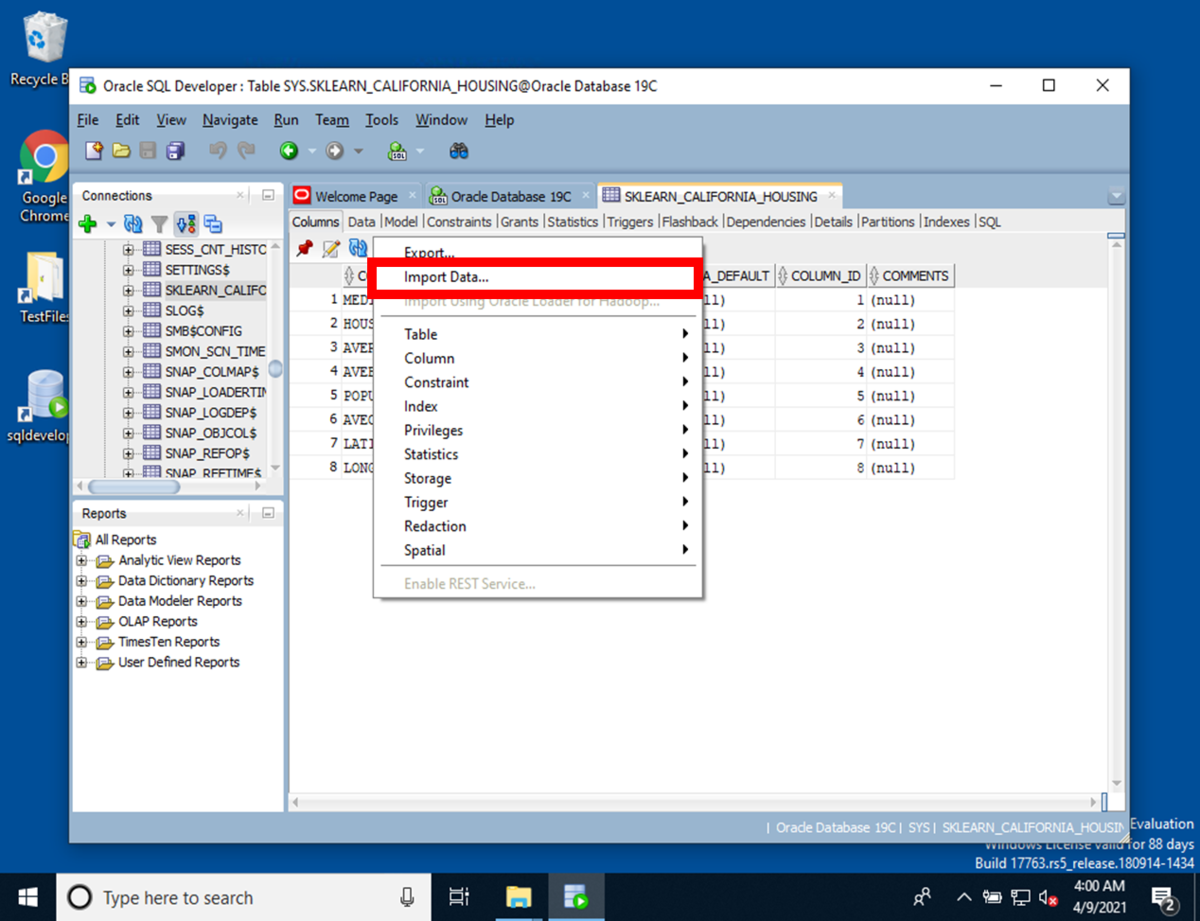This screenshot has height=921, width=1200.
Task: Open dropdown arrow beside New Connection plus
Action: pyautogui.click(x=111, y=225)
